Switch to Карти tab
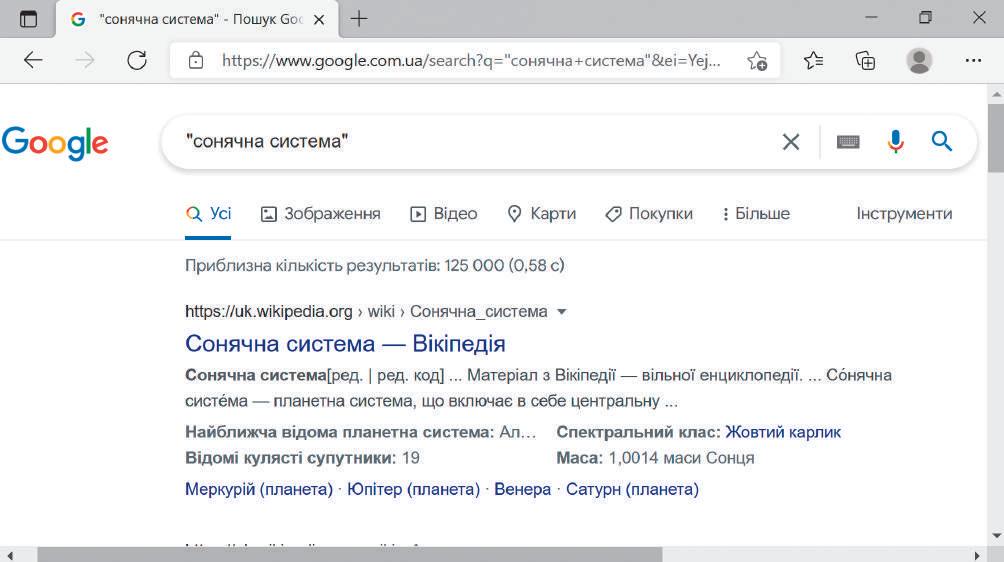 tap(541, 214)
